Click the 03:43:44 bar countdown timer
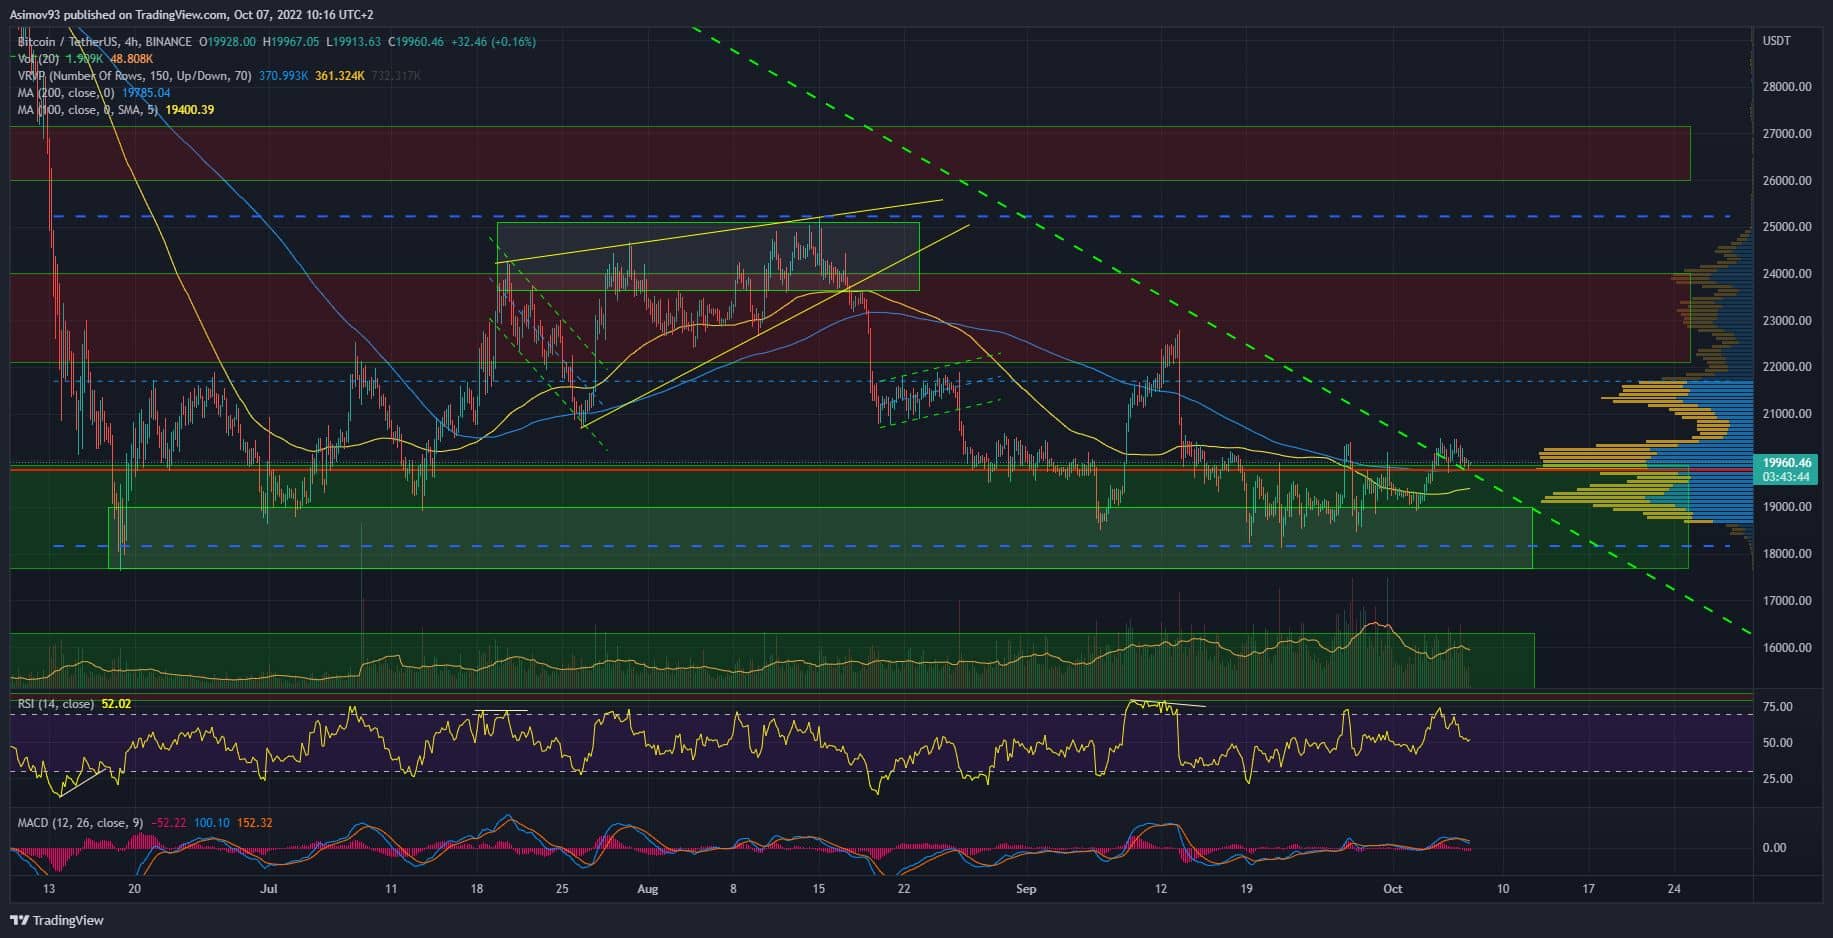The height and width of the screenshot is (938, 1833). pyautogui.click(x=1787, y=477)
